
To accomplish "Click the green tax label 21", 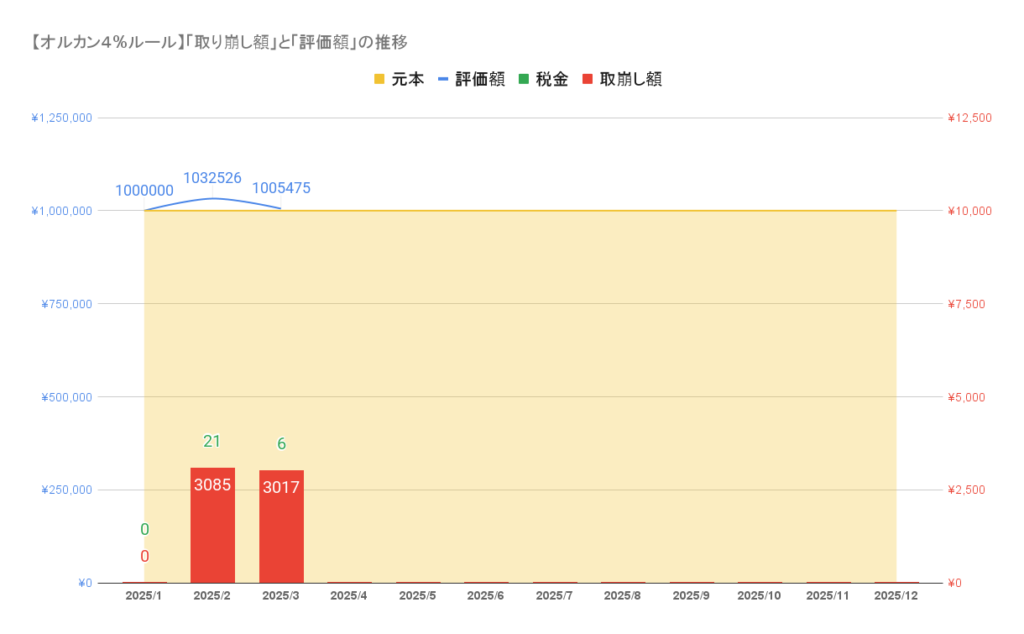I will coord(212,441).
